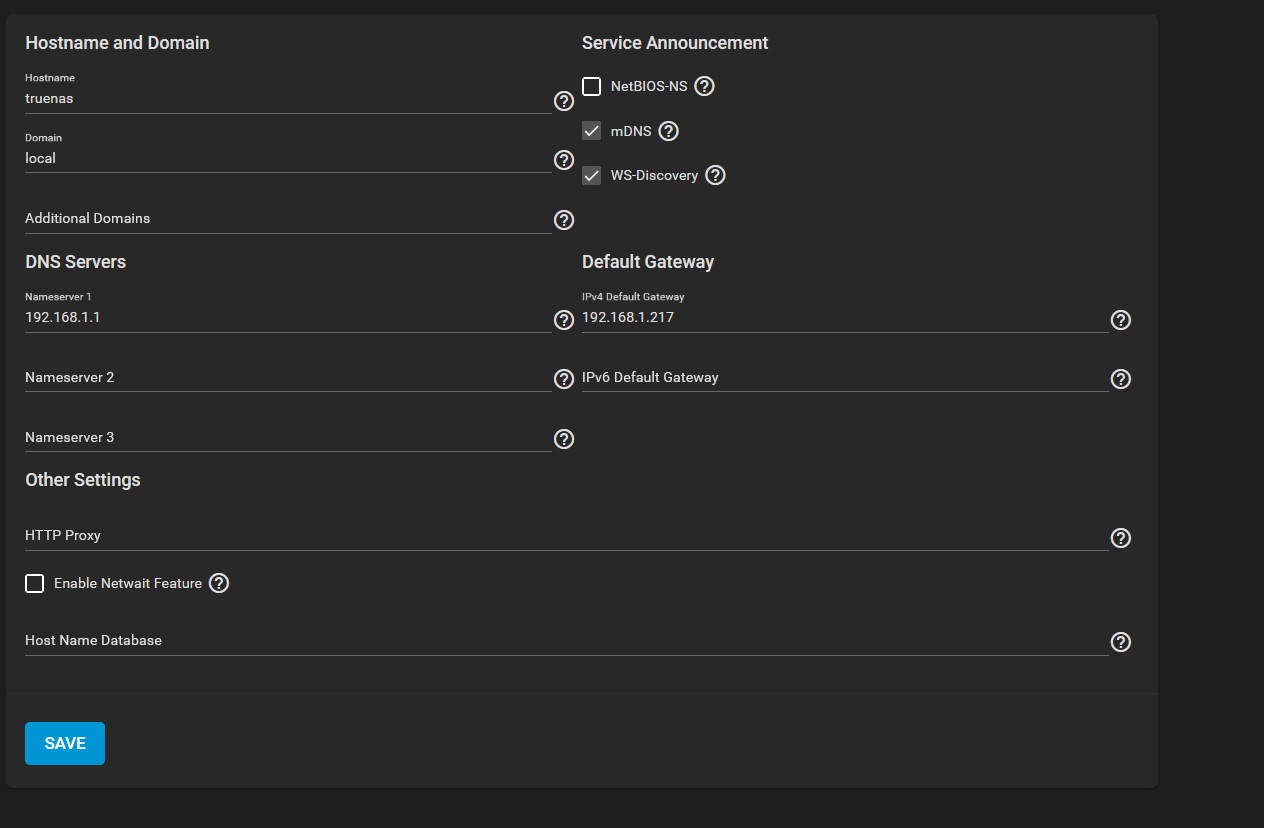
Task: View WS-Discovery help tooltip
Action: coord(715,175)
